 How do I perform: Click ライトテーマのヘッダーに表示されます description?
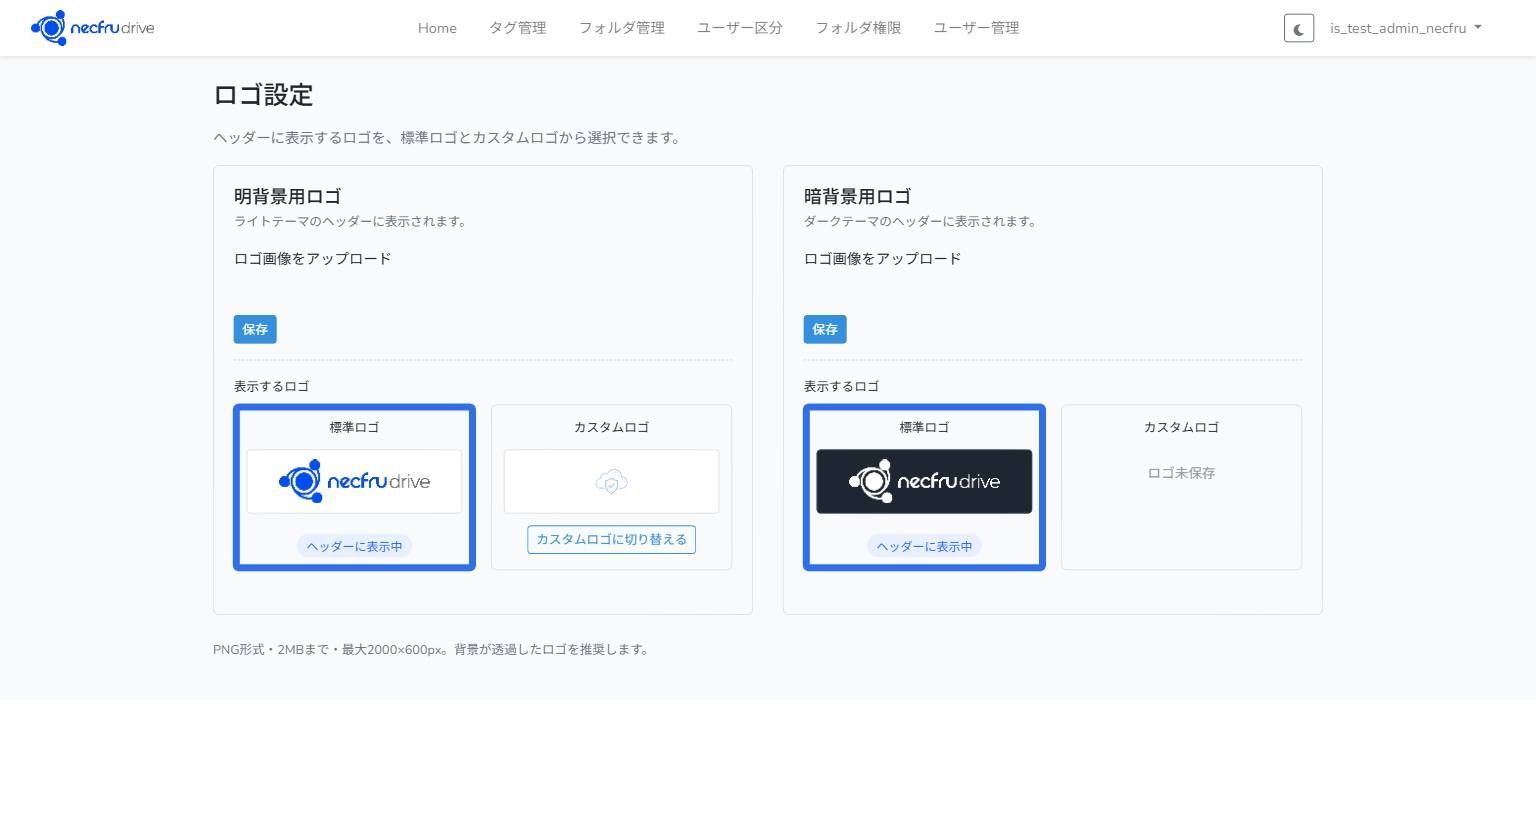(x=352, y=221)
